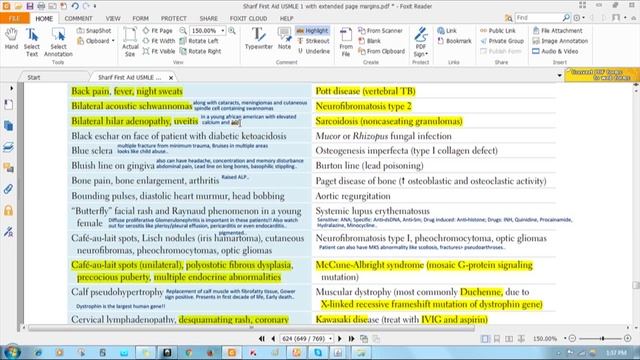Click the Convert PDF promo banner
The height and width of the screenshot is (360, 640).
pyautogui.click(x=602, y=75)
